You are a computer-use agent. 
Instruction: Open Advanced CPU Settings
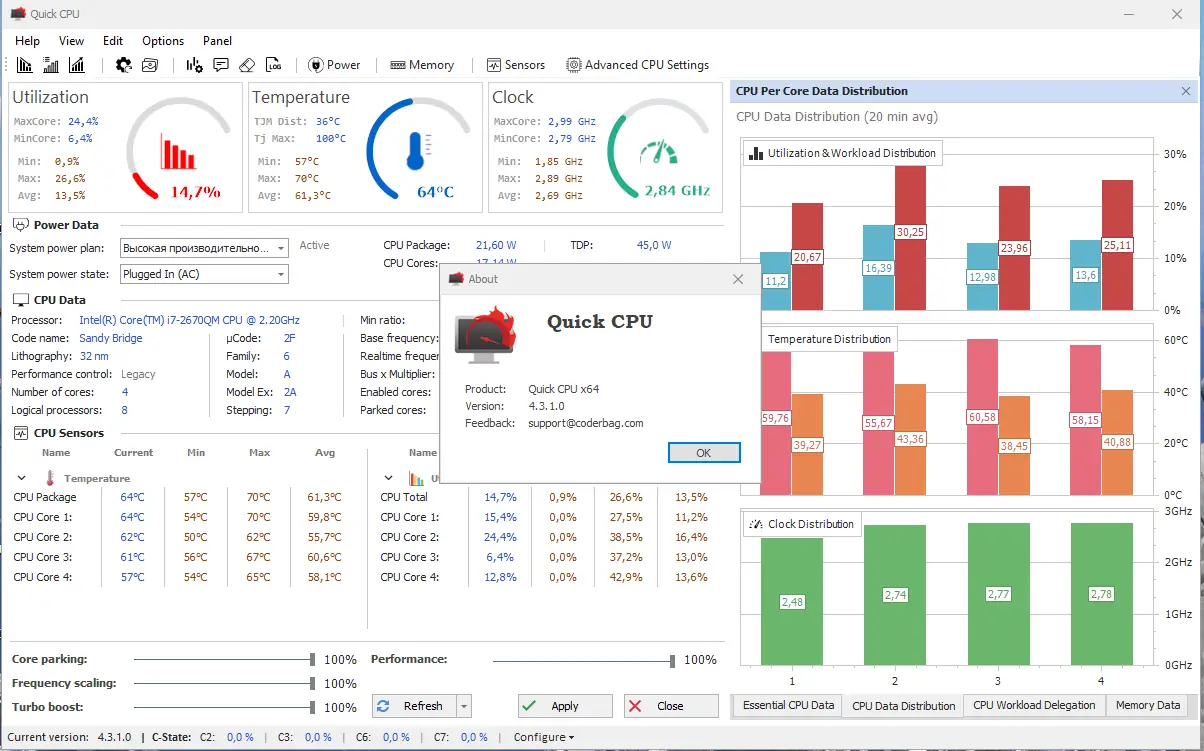pos(638,65)
